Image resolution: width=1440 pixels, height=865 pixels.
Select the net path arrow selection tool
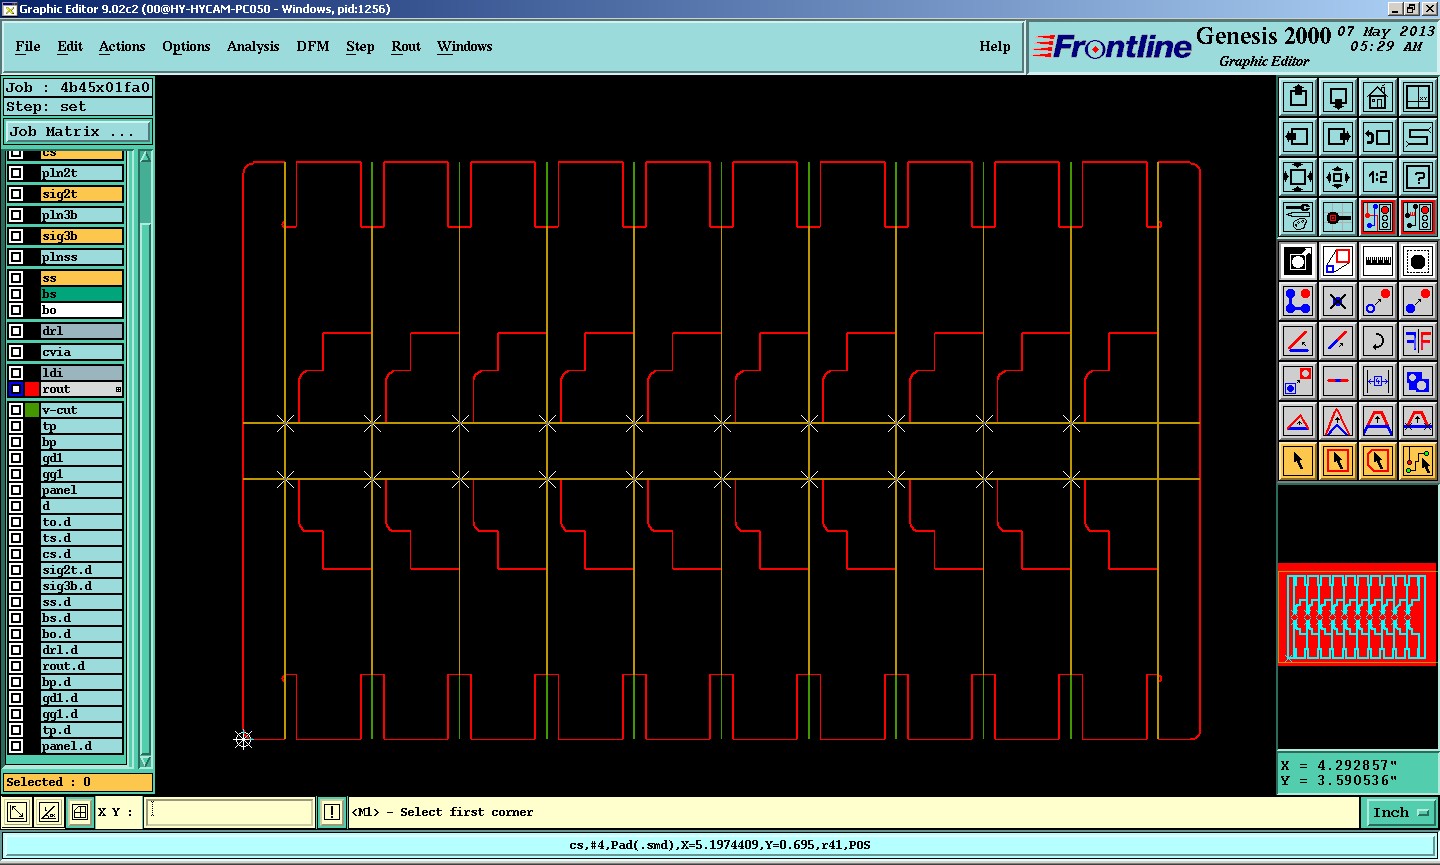point(1418,461)
